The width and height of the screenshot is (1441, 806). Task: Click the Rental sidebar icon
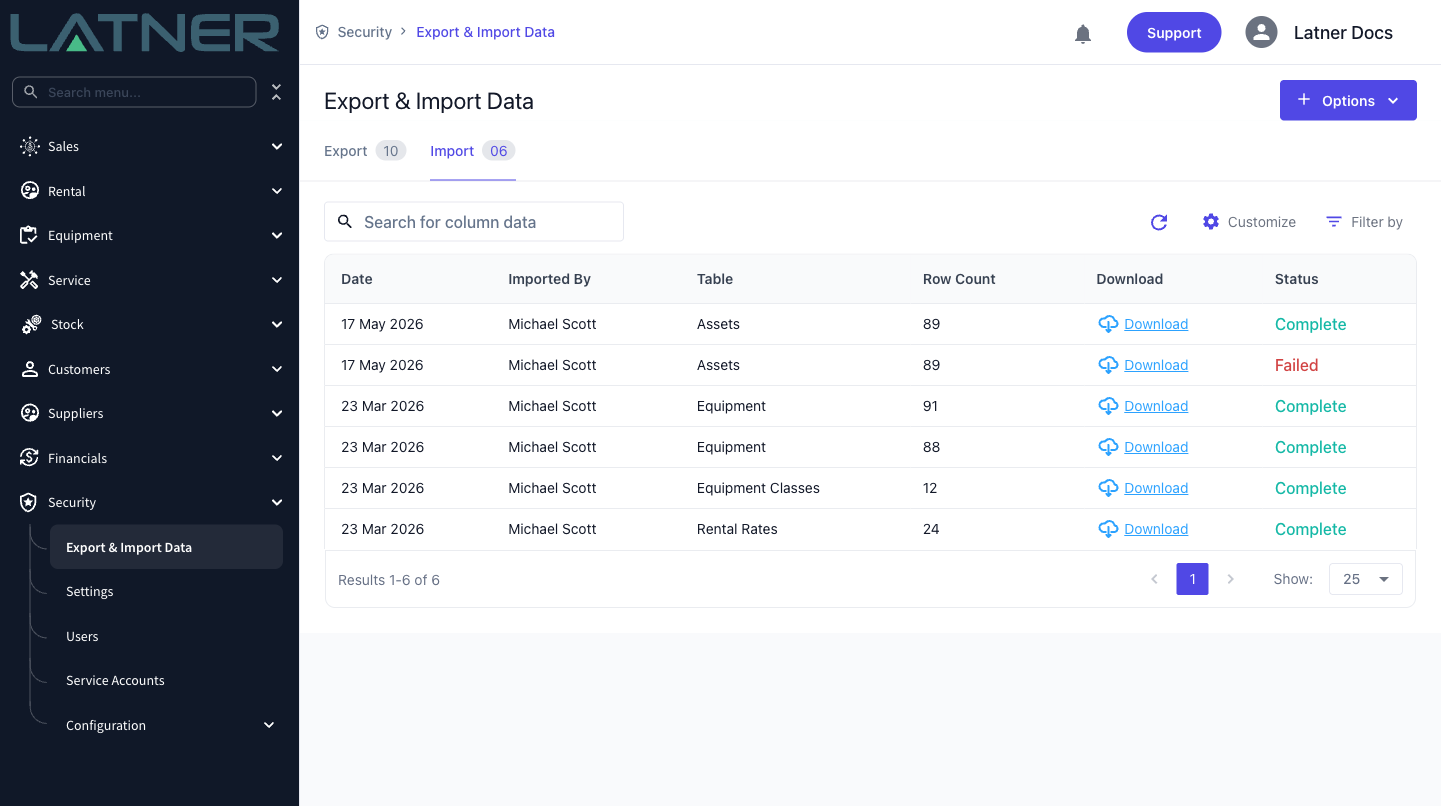point(30,191)
